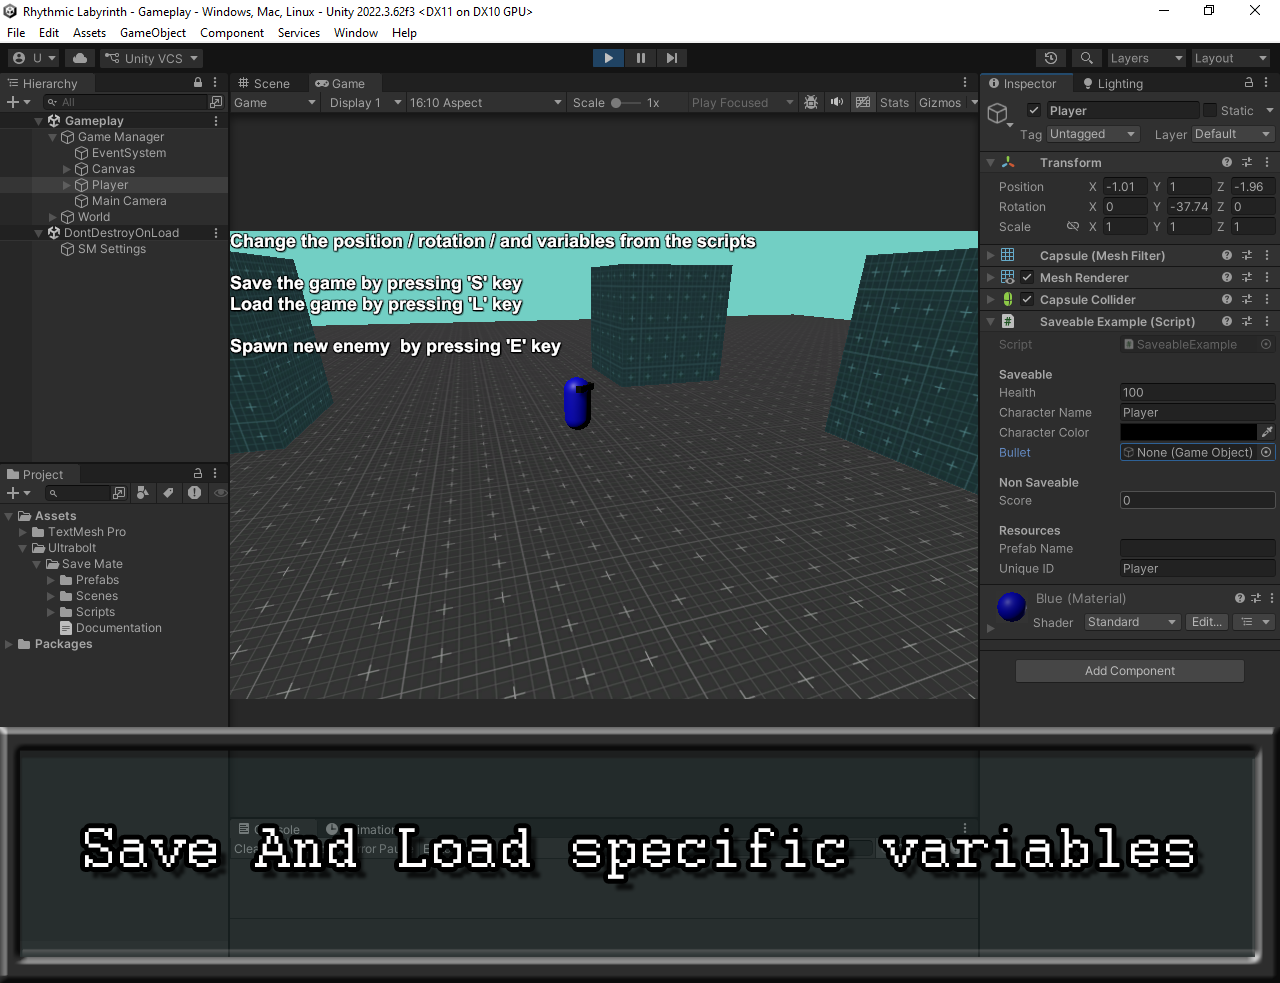The height and width of the screenshot is (983, 1280).
Task: Open the 16:10 Aspect dropdown
Action: (486, 103)
